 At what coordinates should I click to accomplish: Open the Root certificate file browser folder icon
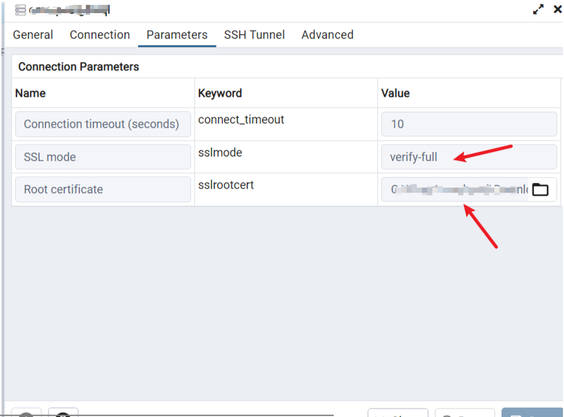(x=540, y=190)
